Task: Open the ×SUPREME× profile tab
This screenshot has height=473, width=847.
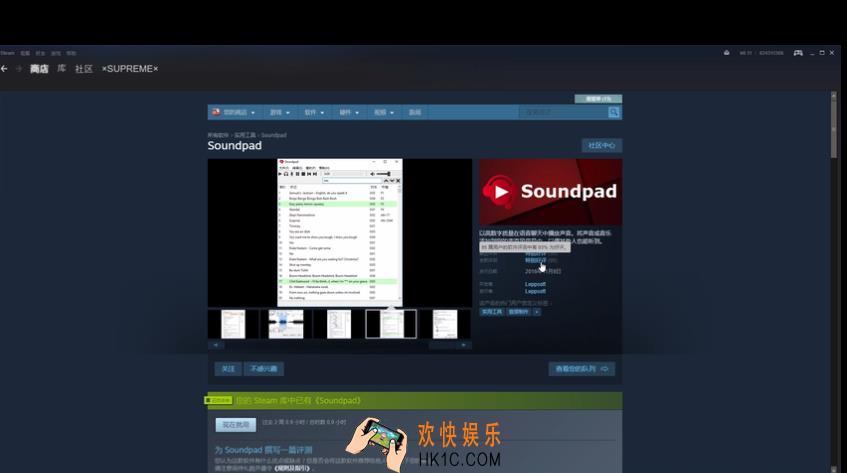Action: pyautogui.click(x=130, y=69)
